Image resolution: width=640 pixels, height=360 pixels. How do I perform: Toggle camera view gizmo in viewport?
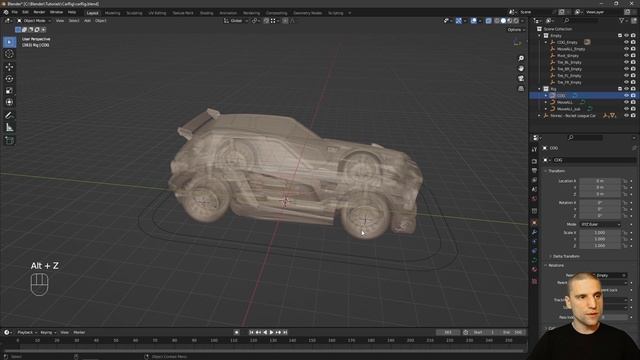[521, 78]
